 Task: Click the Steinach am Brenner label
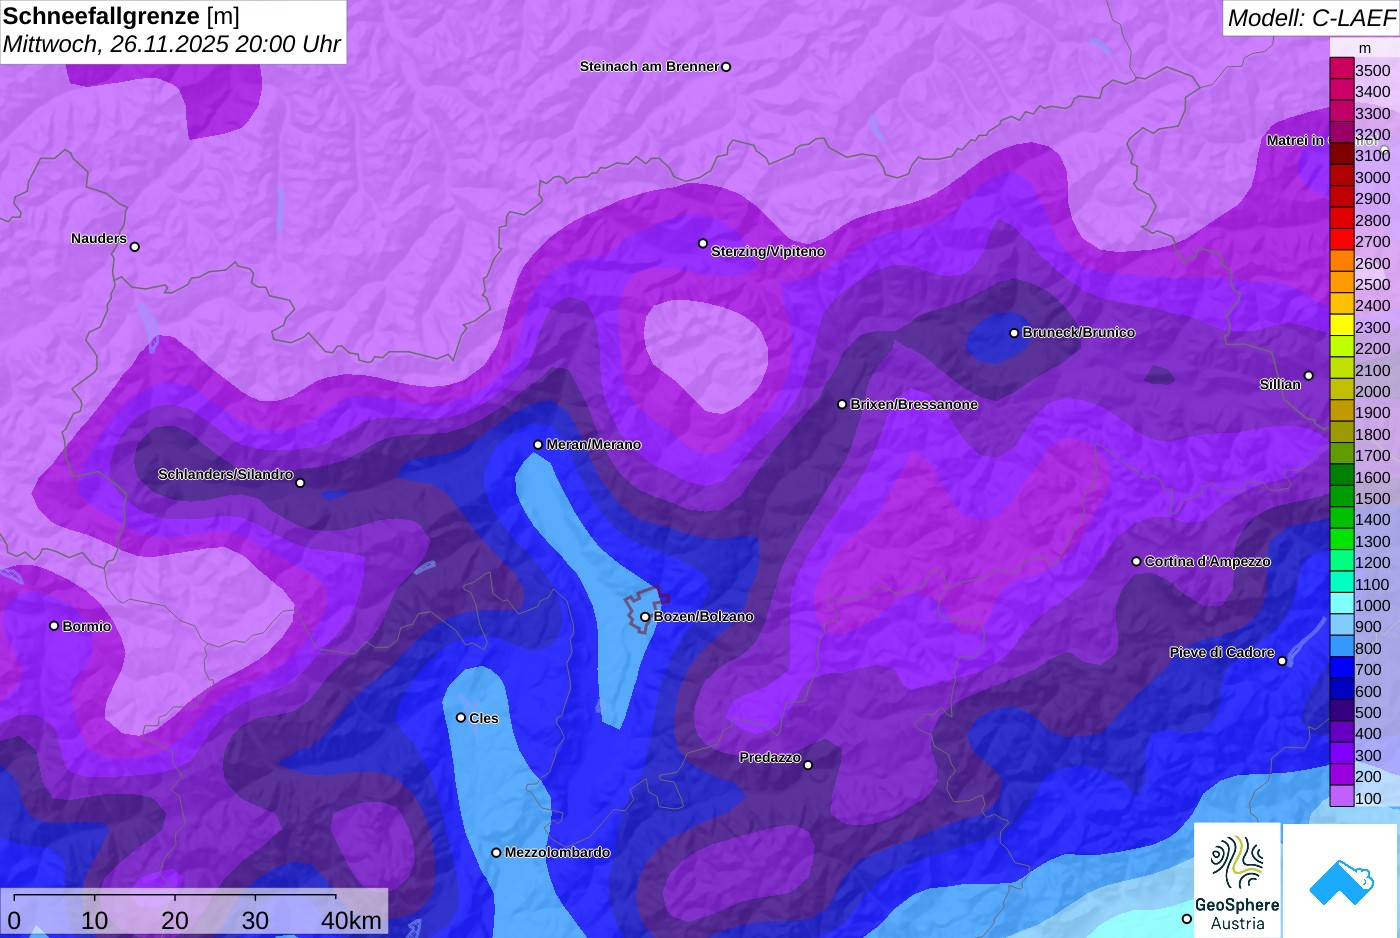click(649, 67)
